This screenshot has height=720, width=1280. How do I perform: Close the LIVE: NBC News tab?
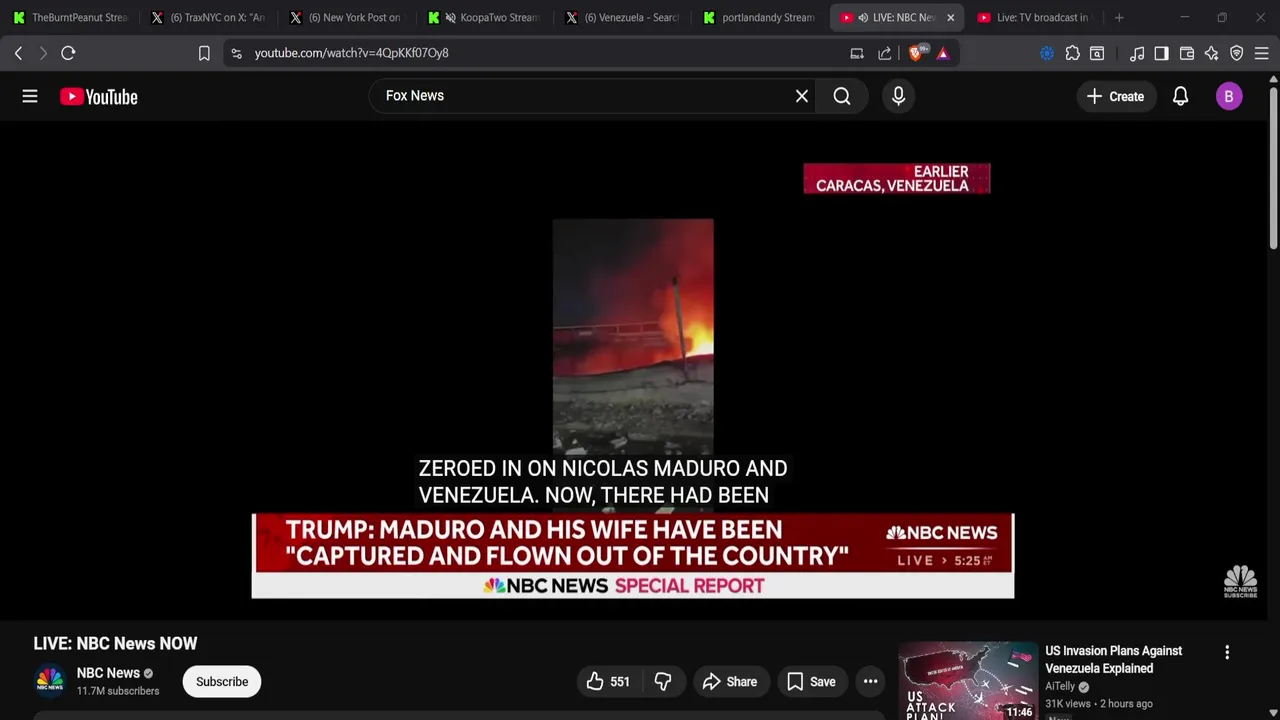coord(950,17)
